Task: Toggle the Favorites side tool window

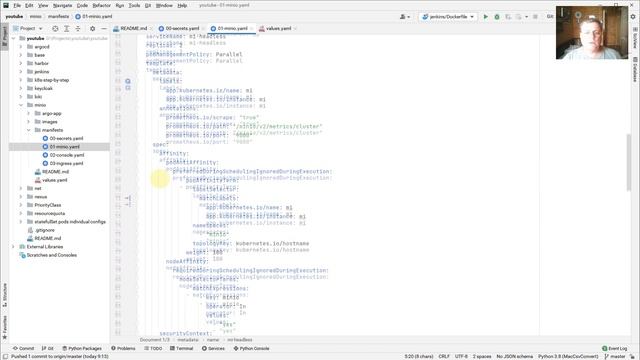Action: [x=4, y=327]
